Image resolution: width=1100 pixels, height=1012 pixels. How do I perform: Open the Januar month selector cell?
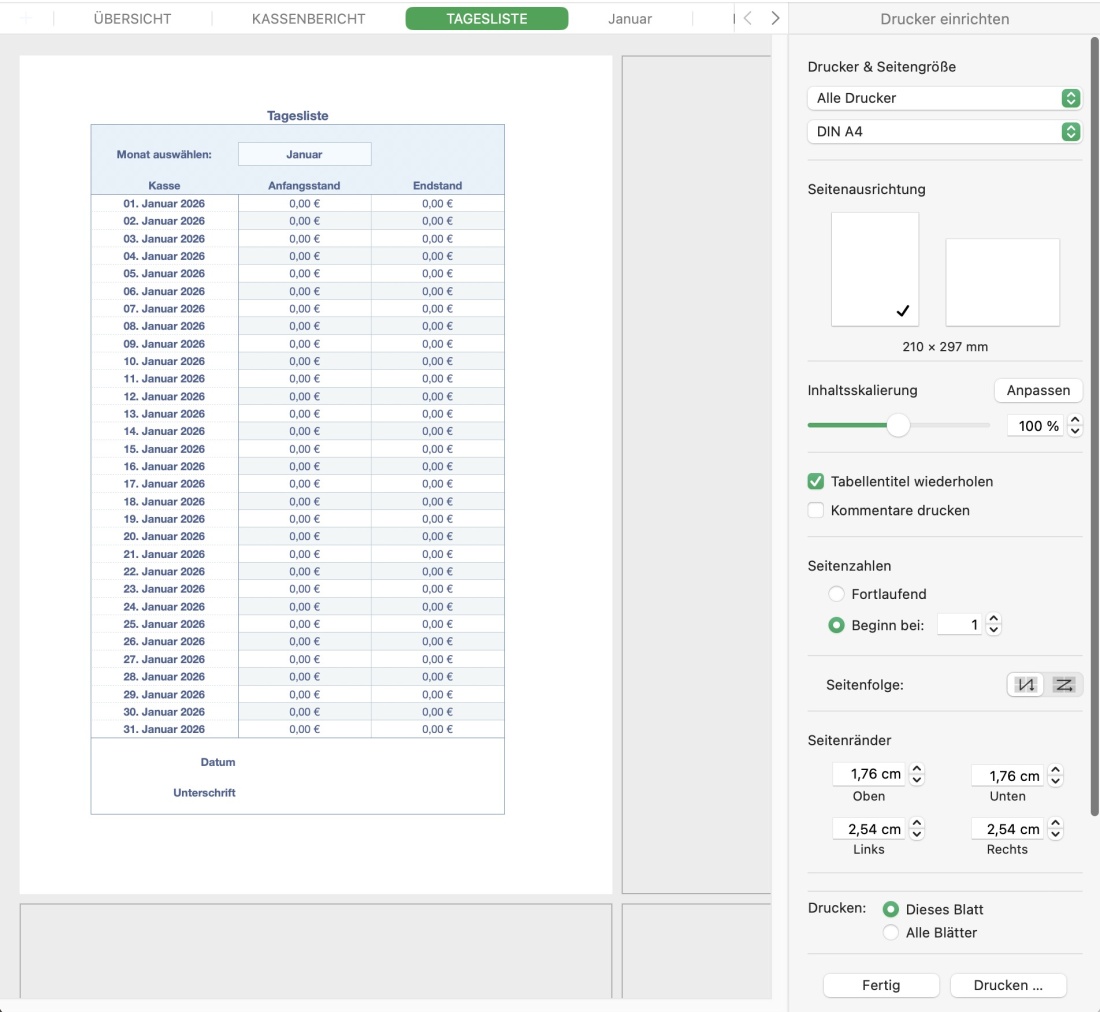304,154
